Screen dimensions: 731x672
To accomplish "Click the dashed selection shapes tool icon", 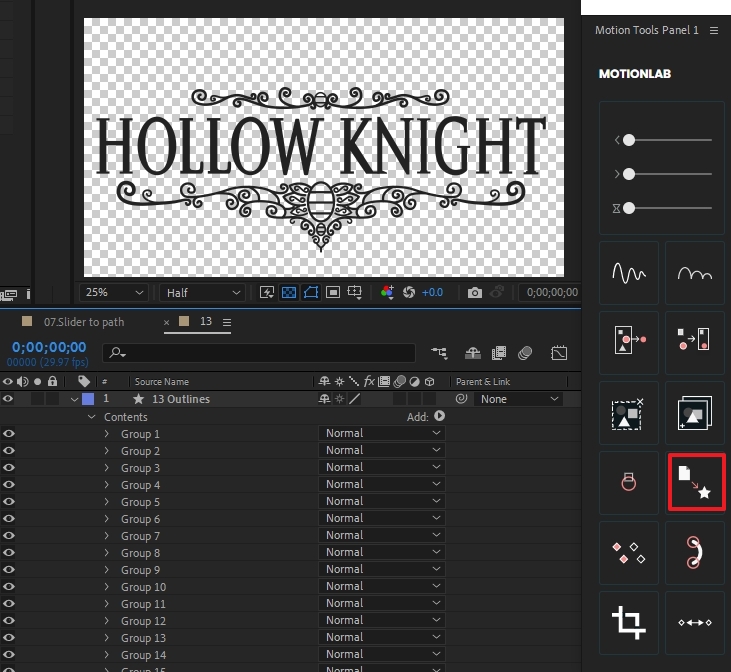I will coord(628,413).
